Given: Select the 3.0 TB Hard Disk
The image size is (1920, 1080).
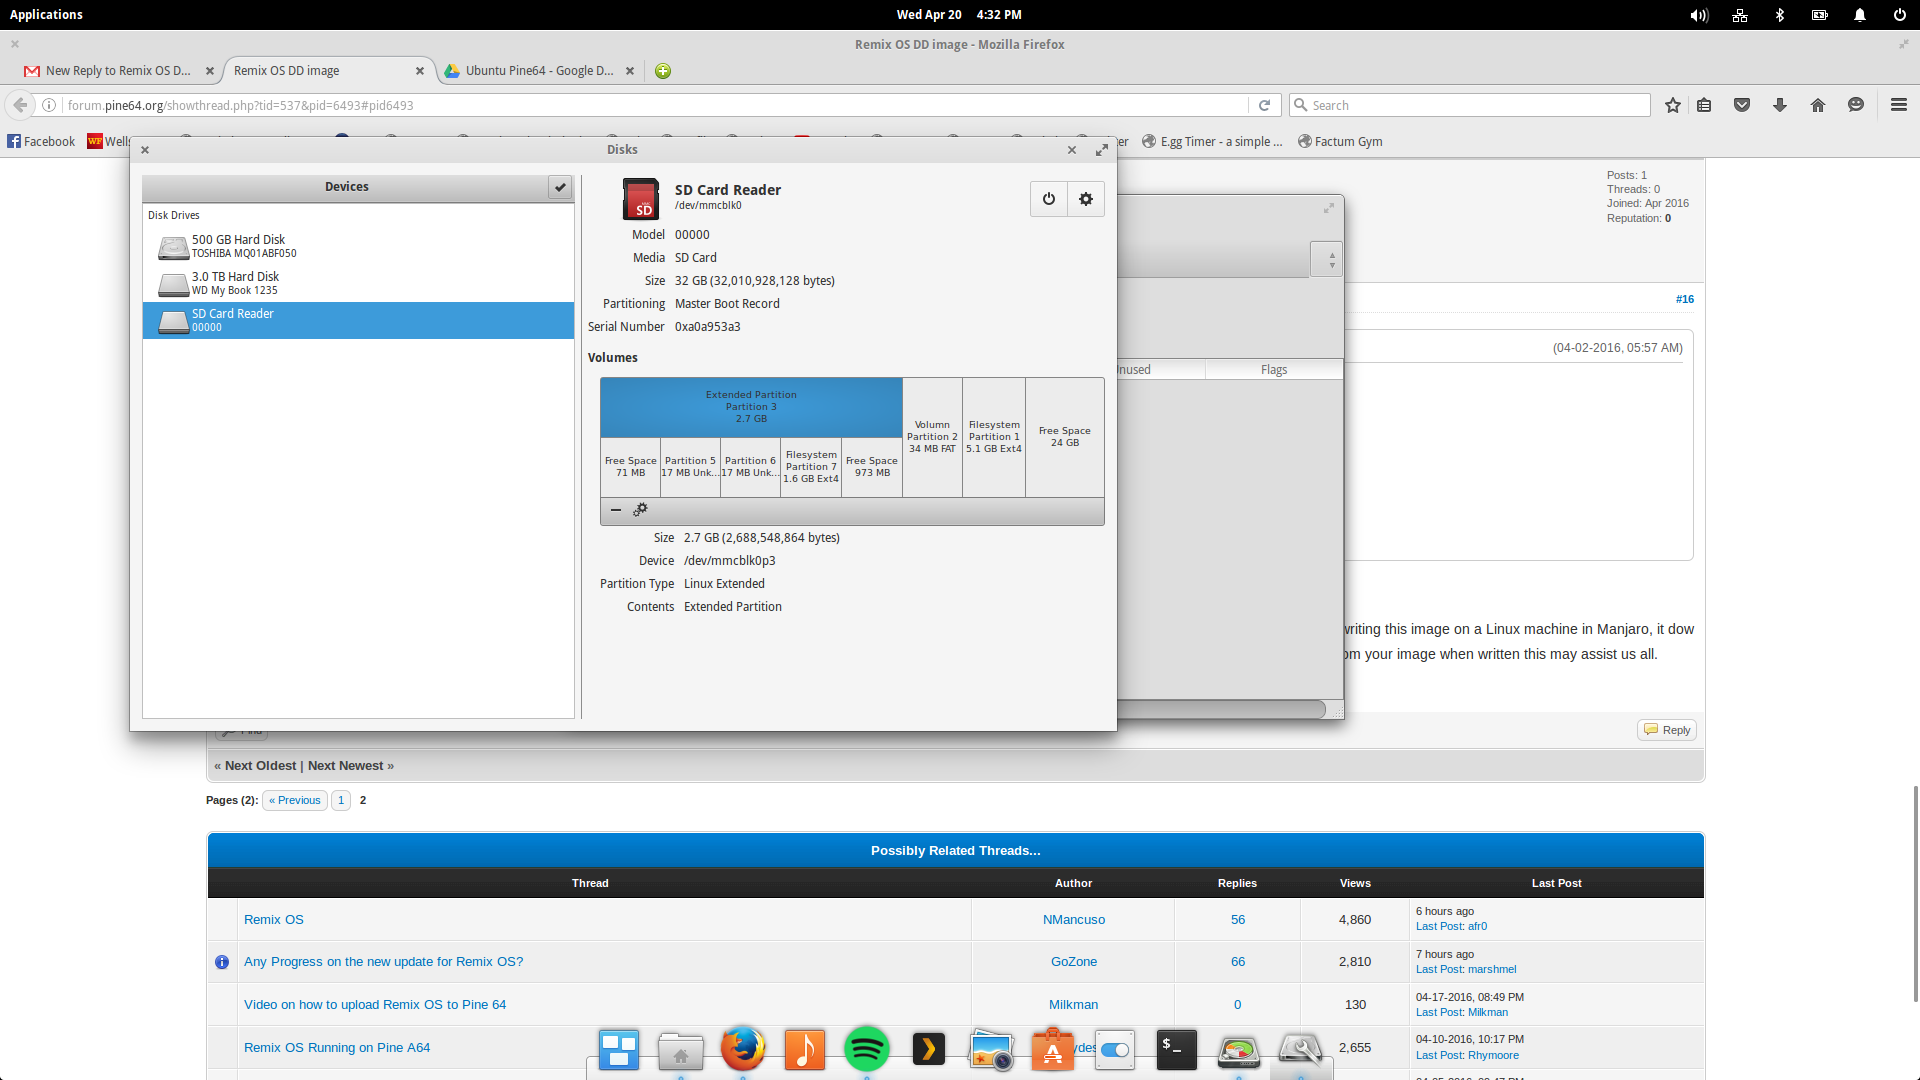Looking at the screenshot, I should pos(236,283).
